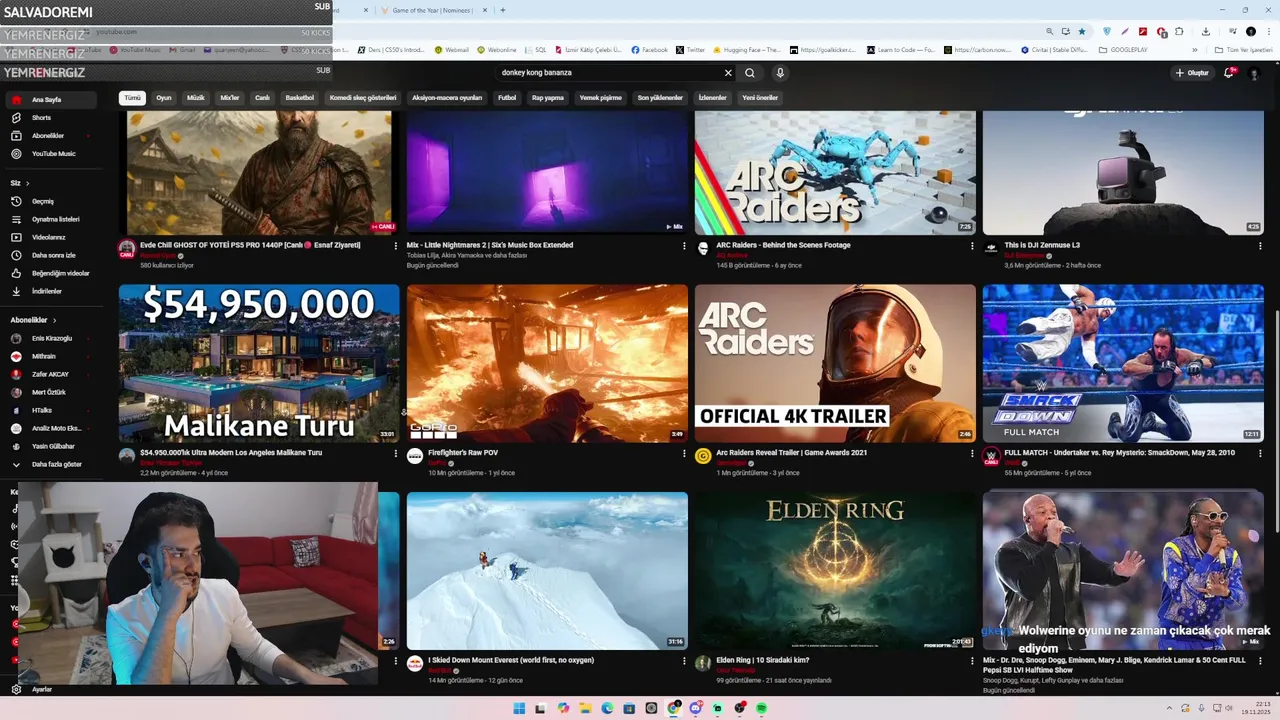Open Tüm Yer İşaretleri bookmarks folder
Image resolution: width=1280 pixels, height=720 pixels.
(x=1244, y=50)
